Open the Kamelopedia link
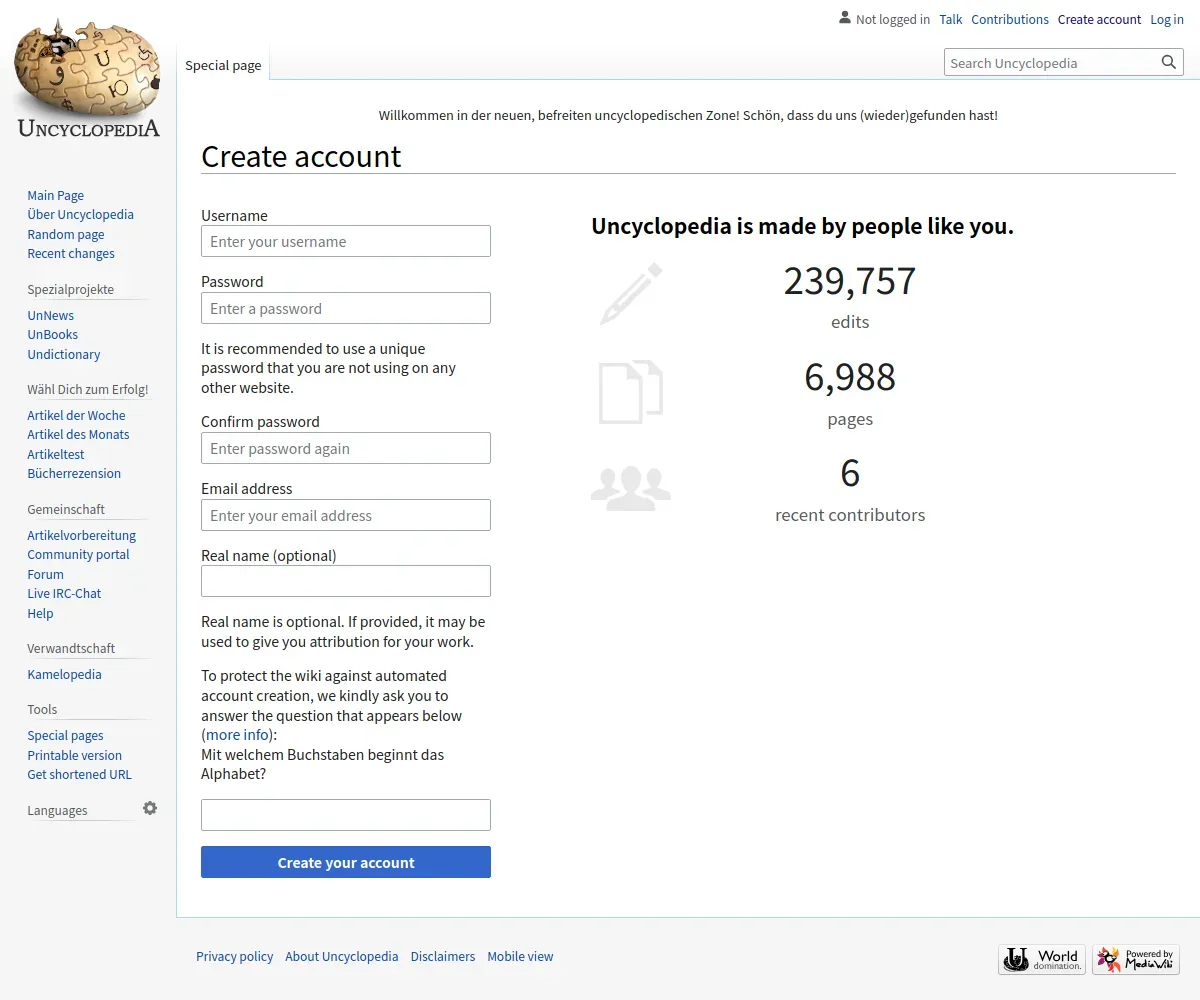 (x=64, y=674)
